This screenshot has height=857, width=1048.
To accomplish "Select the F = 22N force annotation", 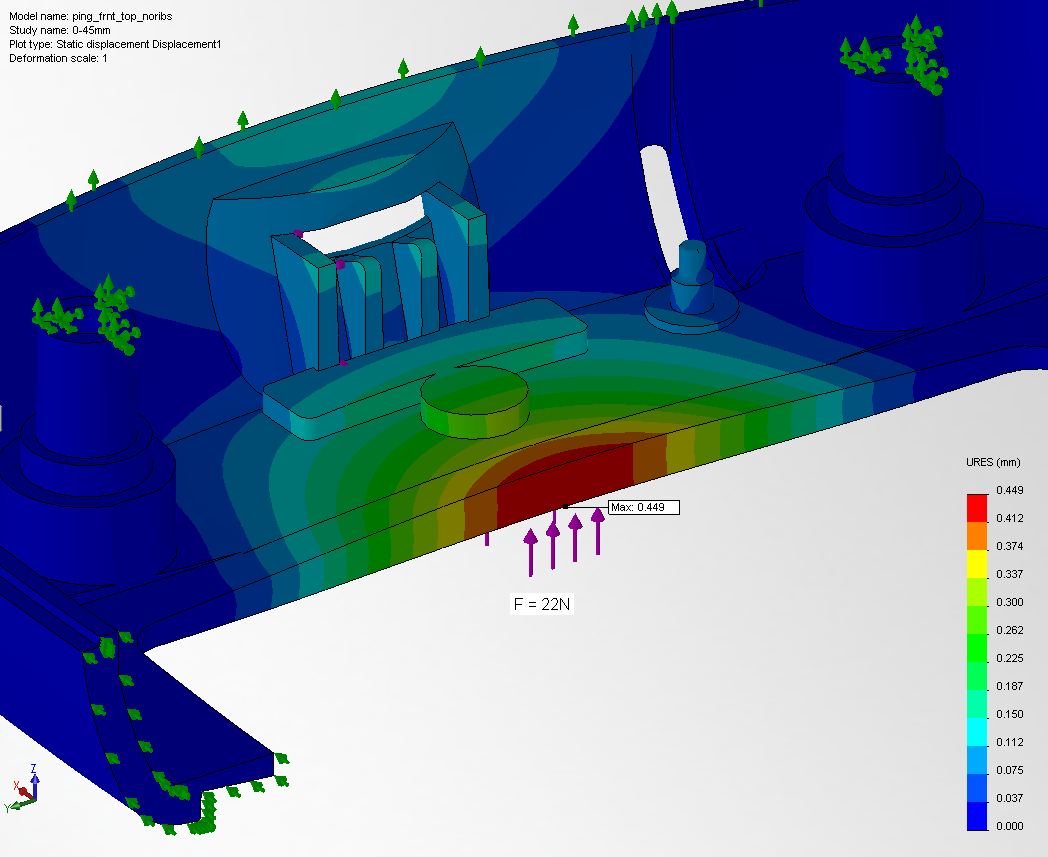I will tap(541, 604).
